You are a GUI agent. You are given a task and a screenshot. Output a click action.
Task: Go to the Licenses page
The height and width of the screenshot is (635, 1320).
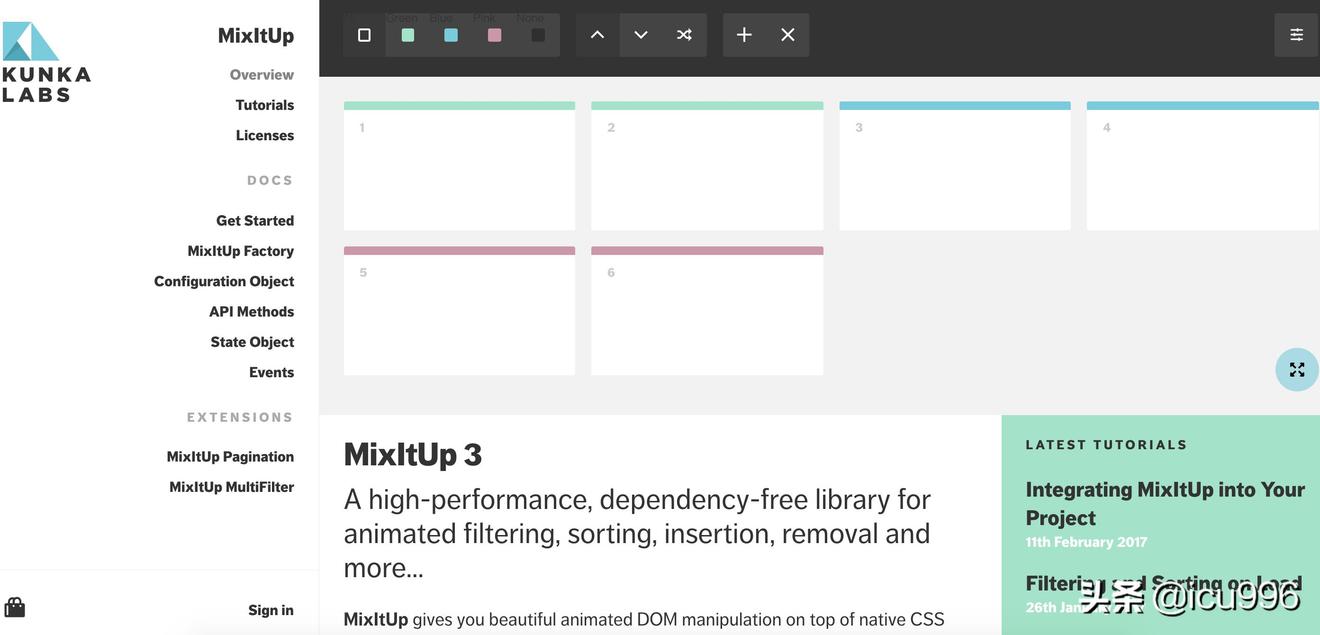click(264, 135)
